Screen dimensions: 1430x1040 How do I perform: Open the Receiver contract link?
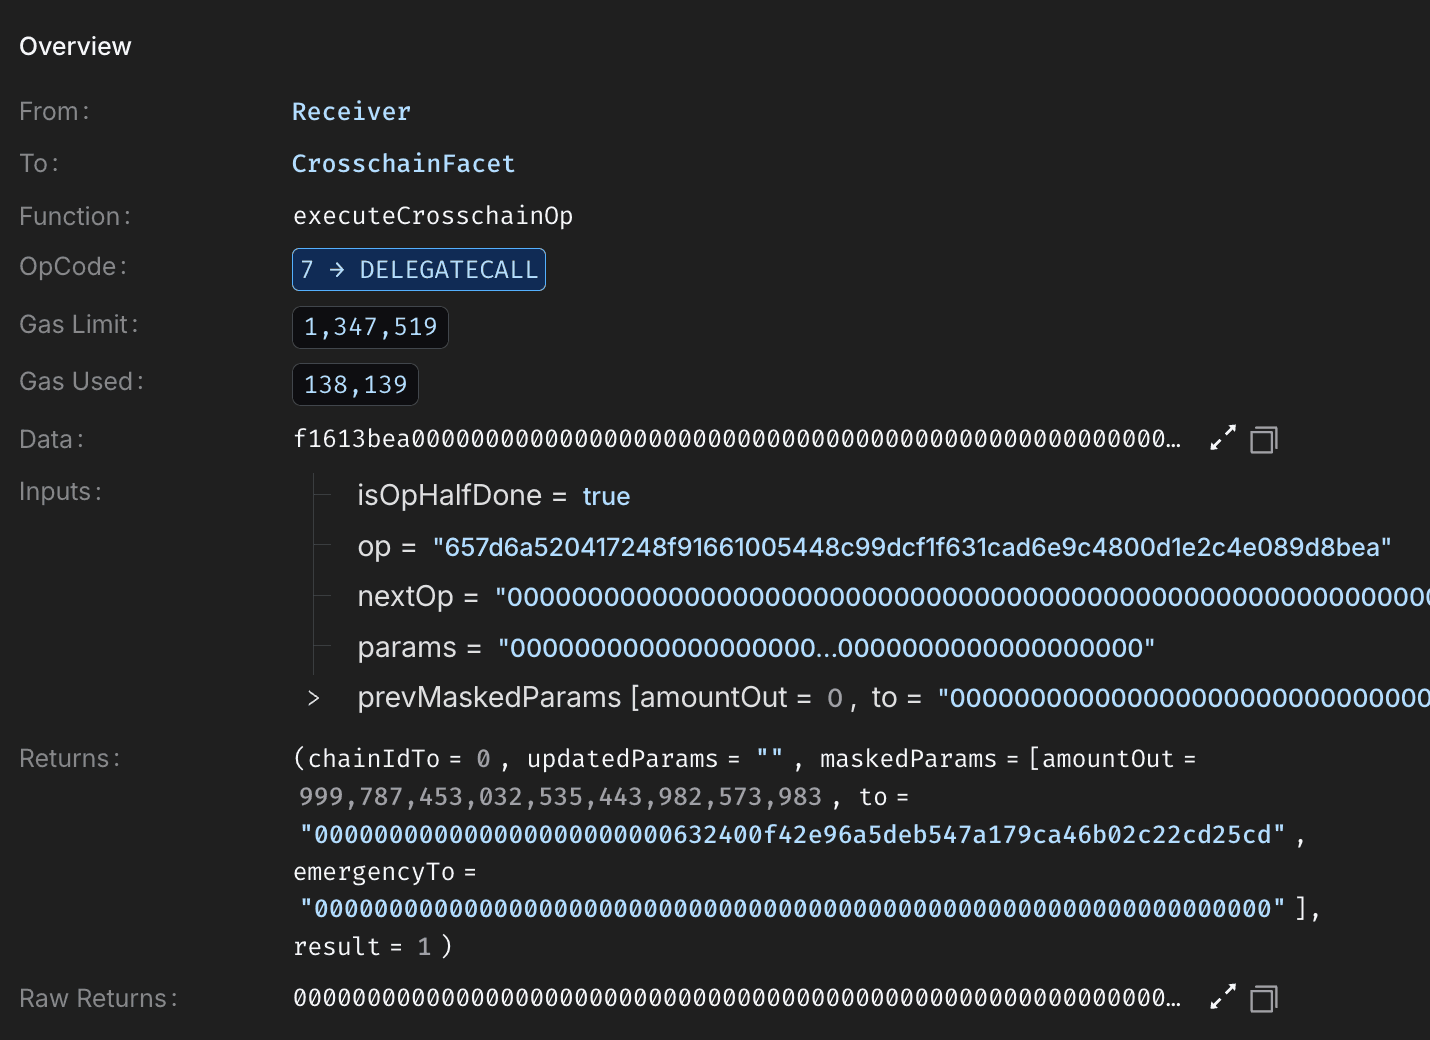(351, 111)
